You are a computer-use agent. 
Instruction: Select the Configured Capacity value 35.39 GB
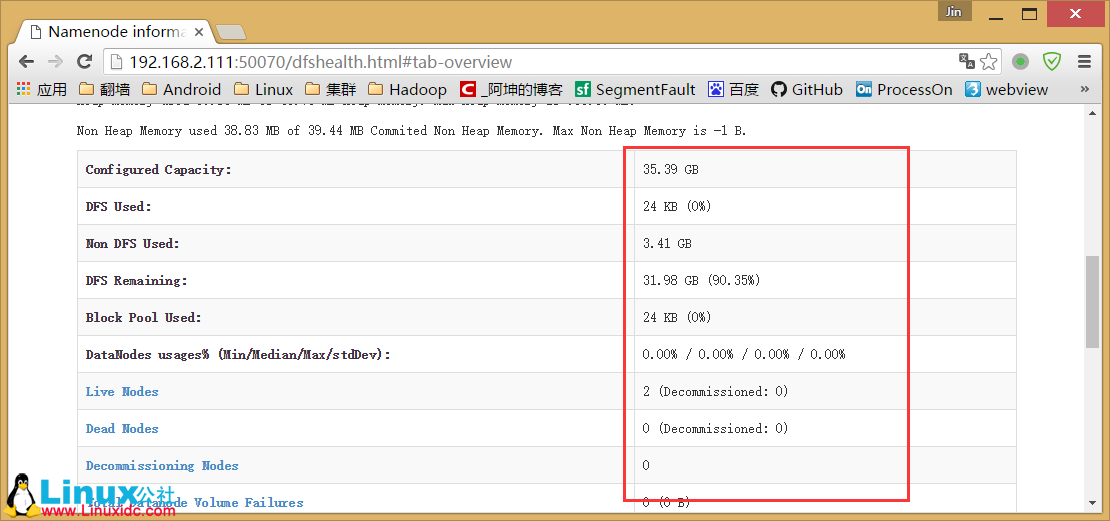671,170
